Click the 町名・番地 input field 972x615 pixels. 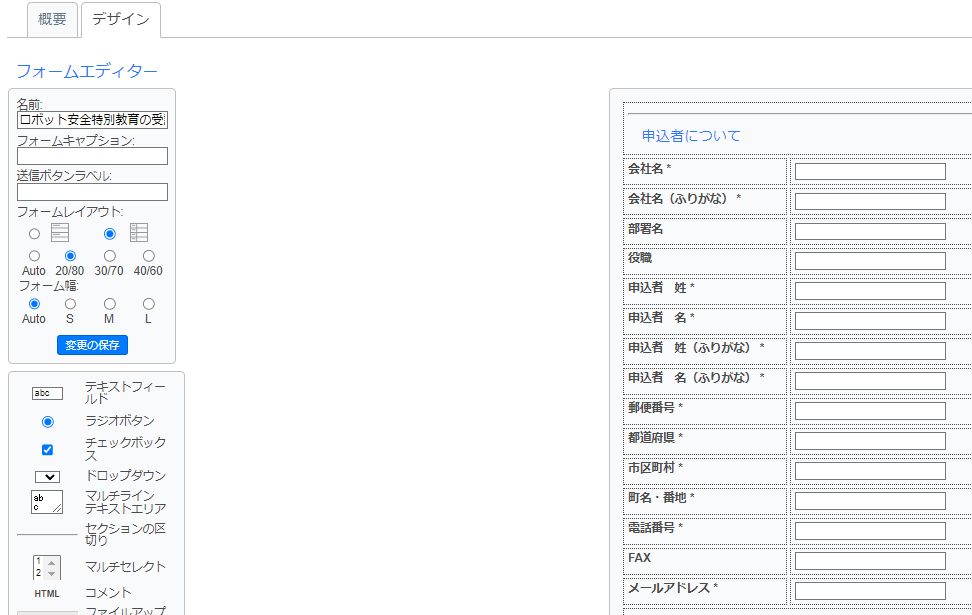pyautogui.click(x=870, y=501)
